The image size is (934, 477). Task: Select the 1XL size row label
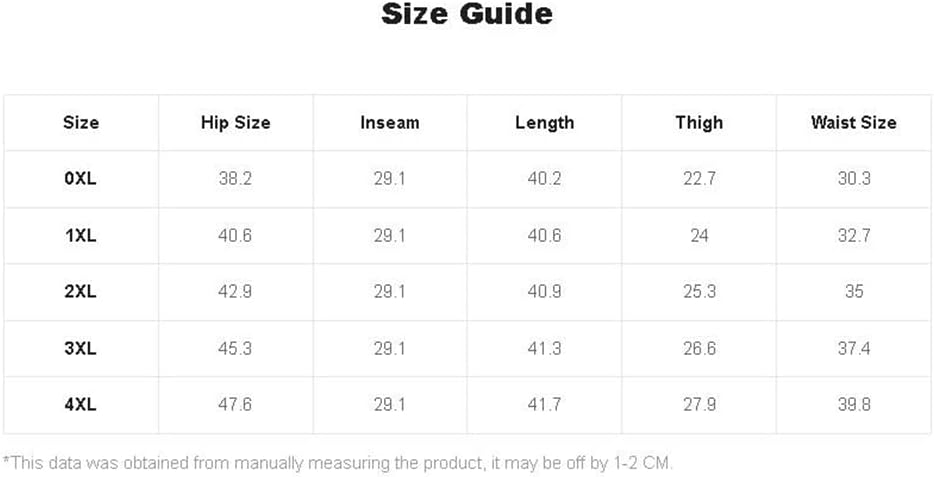point(81,235)
